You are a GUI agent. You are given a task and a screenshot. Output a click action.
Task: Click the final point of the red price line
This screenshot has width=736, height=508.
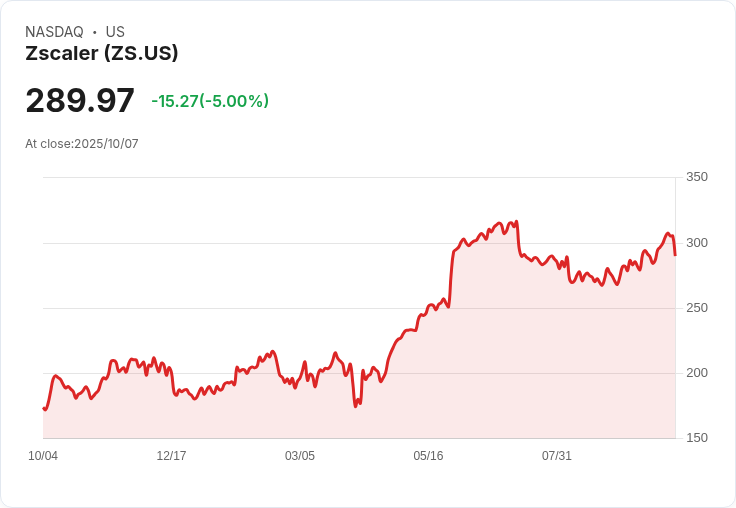click(675, 255)
